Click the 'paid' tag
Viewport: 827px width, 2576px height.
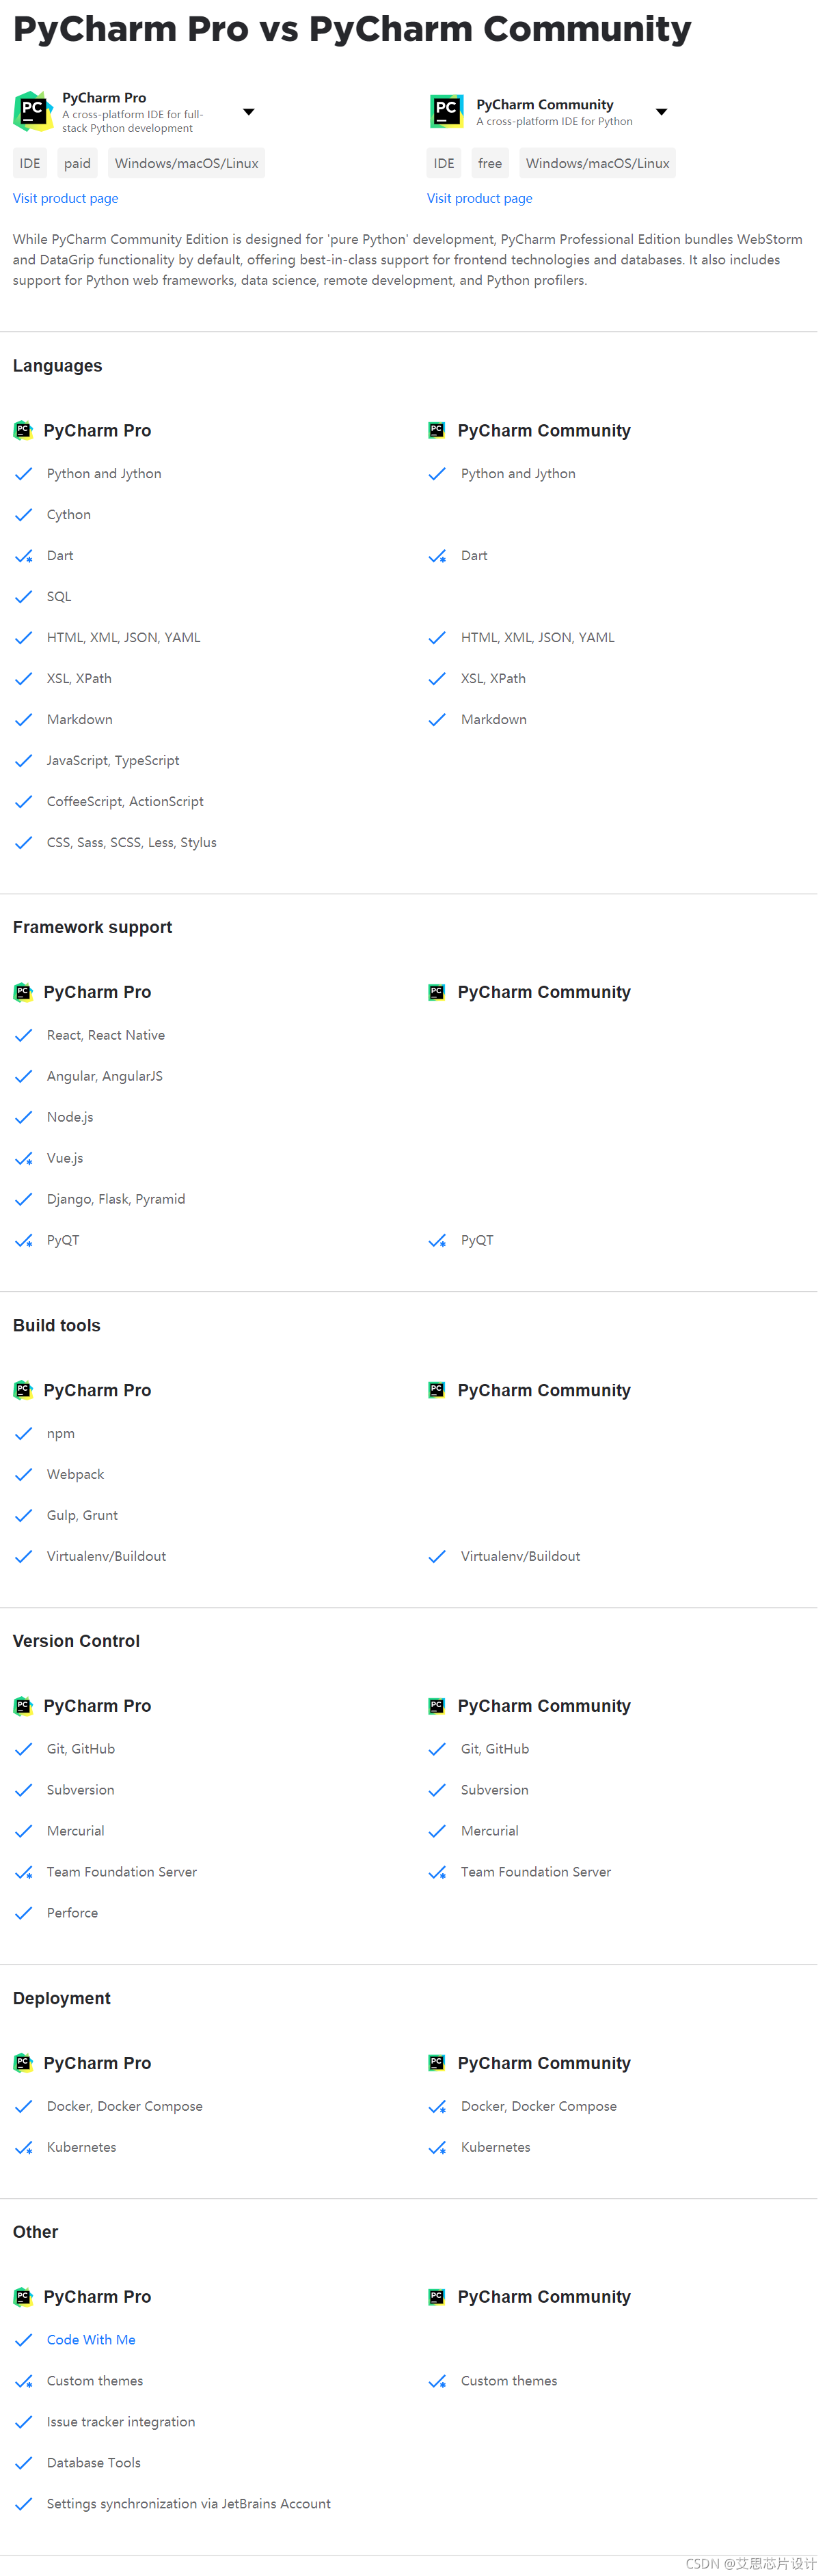point(77,164)
